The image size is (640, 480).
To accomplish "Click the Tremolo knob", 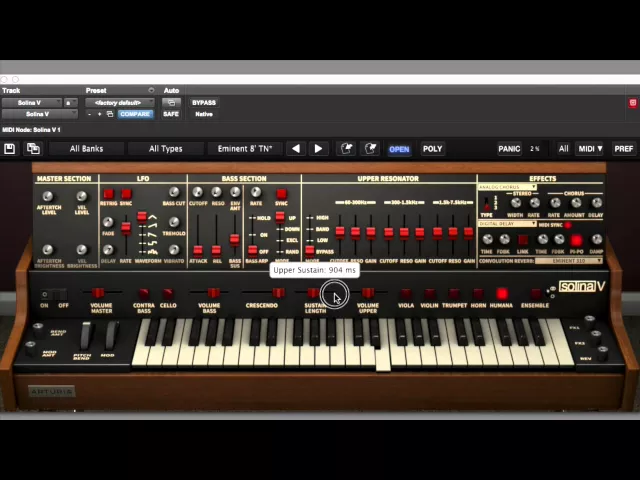I will point(174,222).
